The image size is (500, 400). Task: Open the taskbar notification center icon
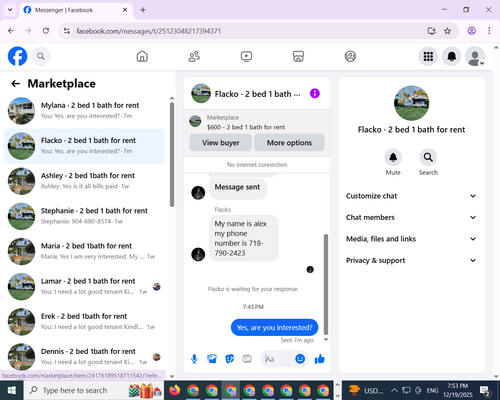(485, 390)
